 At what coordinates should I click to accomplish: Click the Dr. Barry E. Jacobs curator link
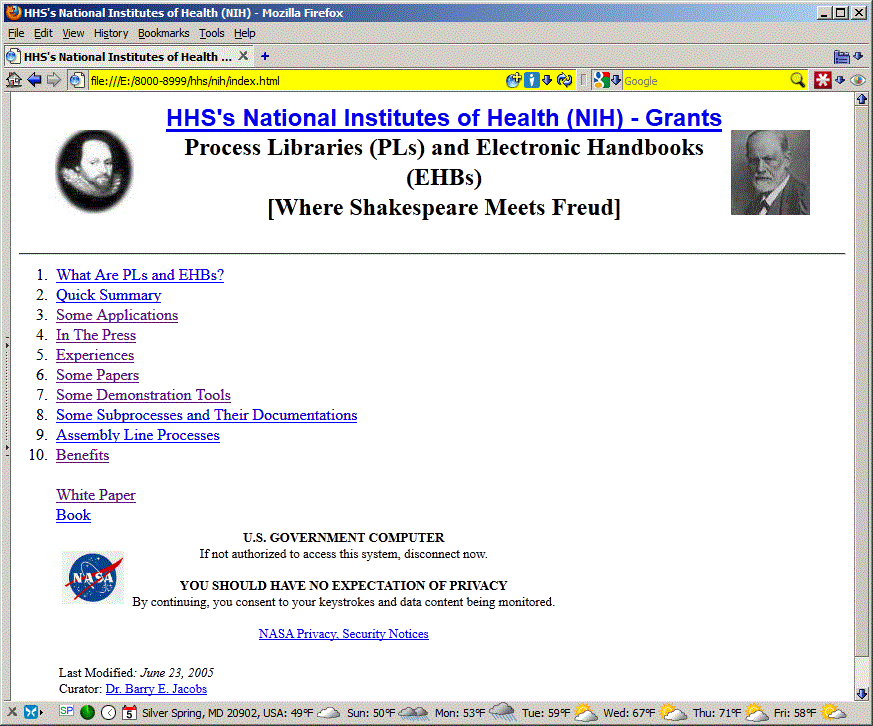[x=156, y=689]
